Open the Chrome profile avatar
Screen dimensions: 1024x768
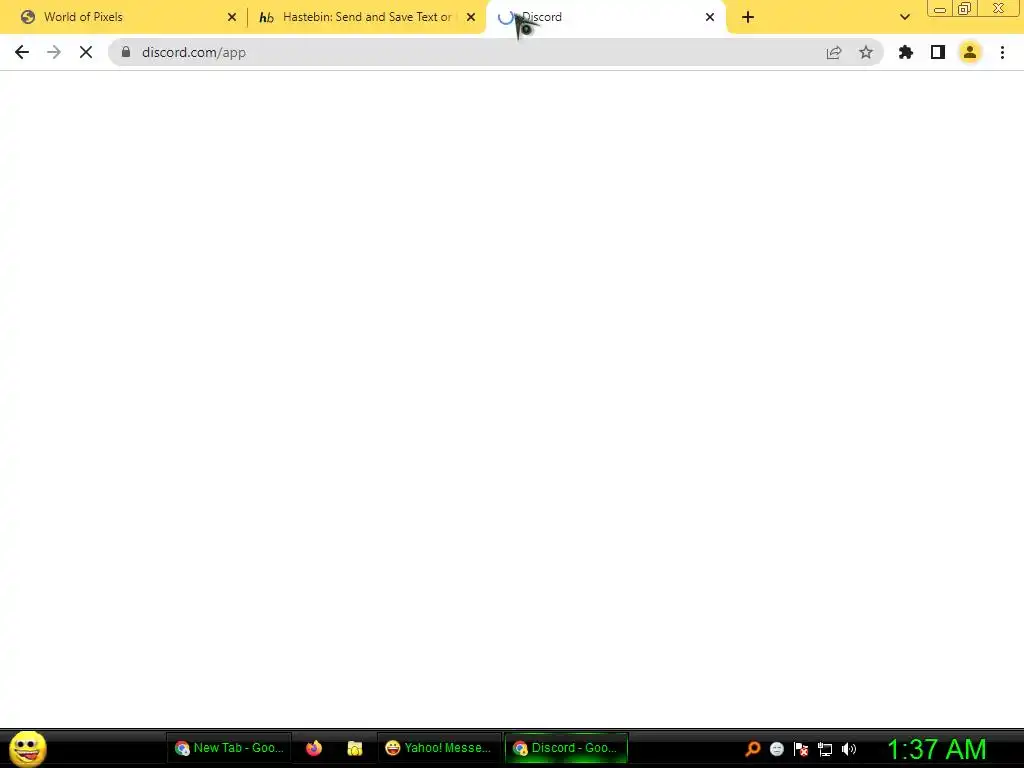pos(970,52)
